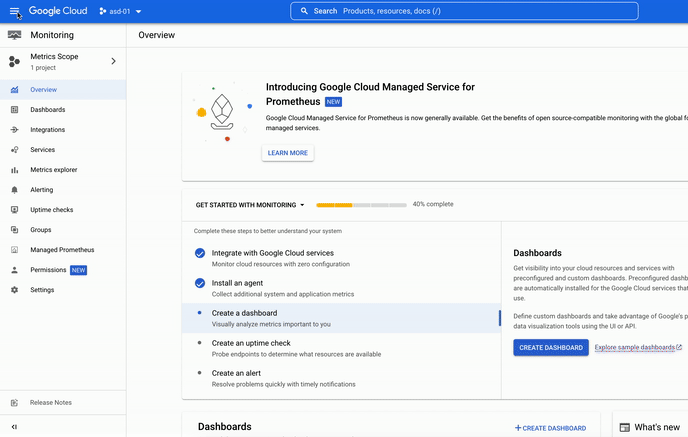Viewport: 688px width, 437px height.
Task: Select the Create a dashboard step
Action: click(341, 318)
